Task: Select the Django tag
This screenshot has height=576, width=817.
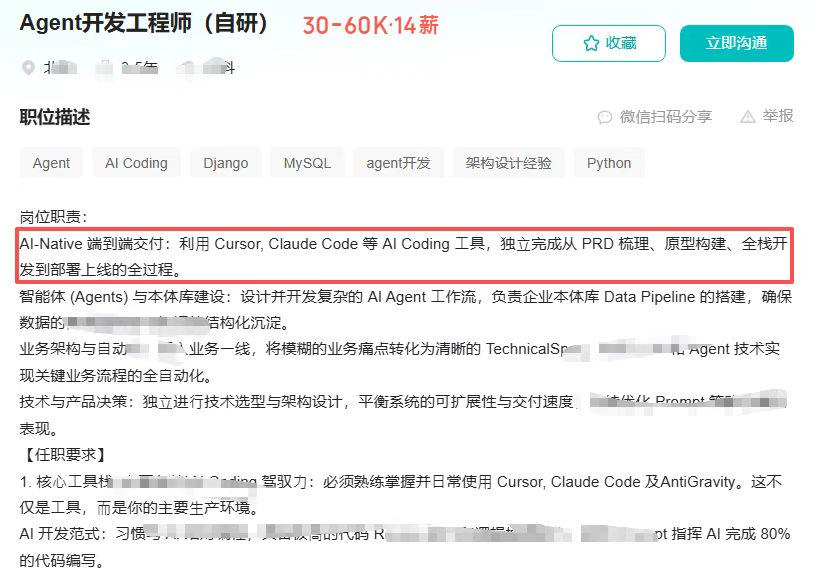Action: point(226,163)
